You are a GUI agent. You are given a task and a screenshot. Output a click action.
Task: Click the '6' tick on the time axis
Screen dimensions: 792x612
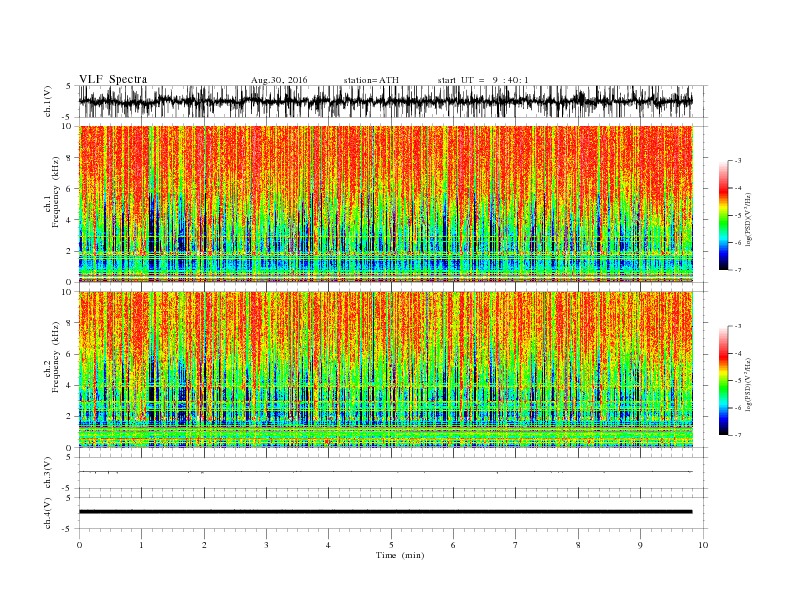click(x=453, y=545)
